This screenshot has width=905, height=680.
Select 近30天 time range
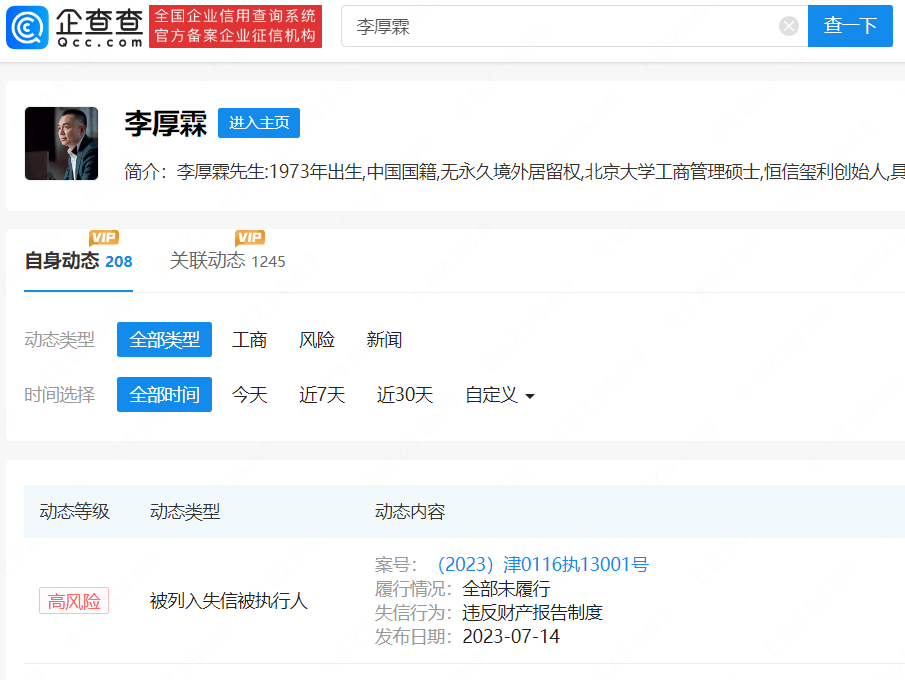405,395
